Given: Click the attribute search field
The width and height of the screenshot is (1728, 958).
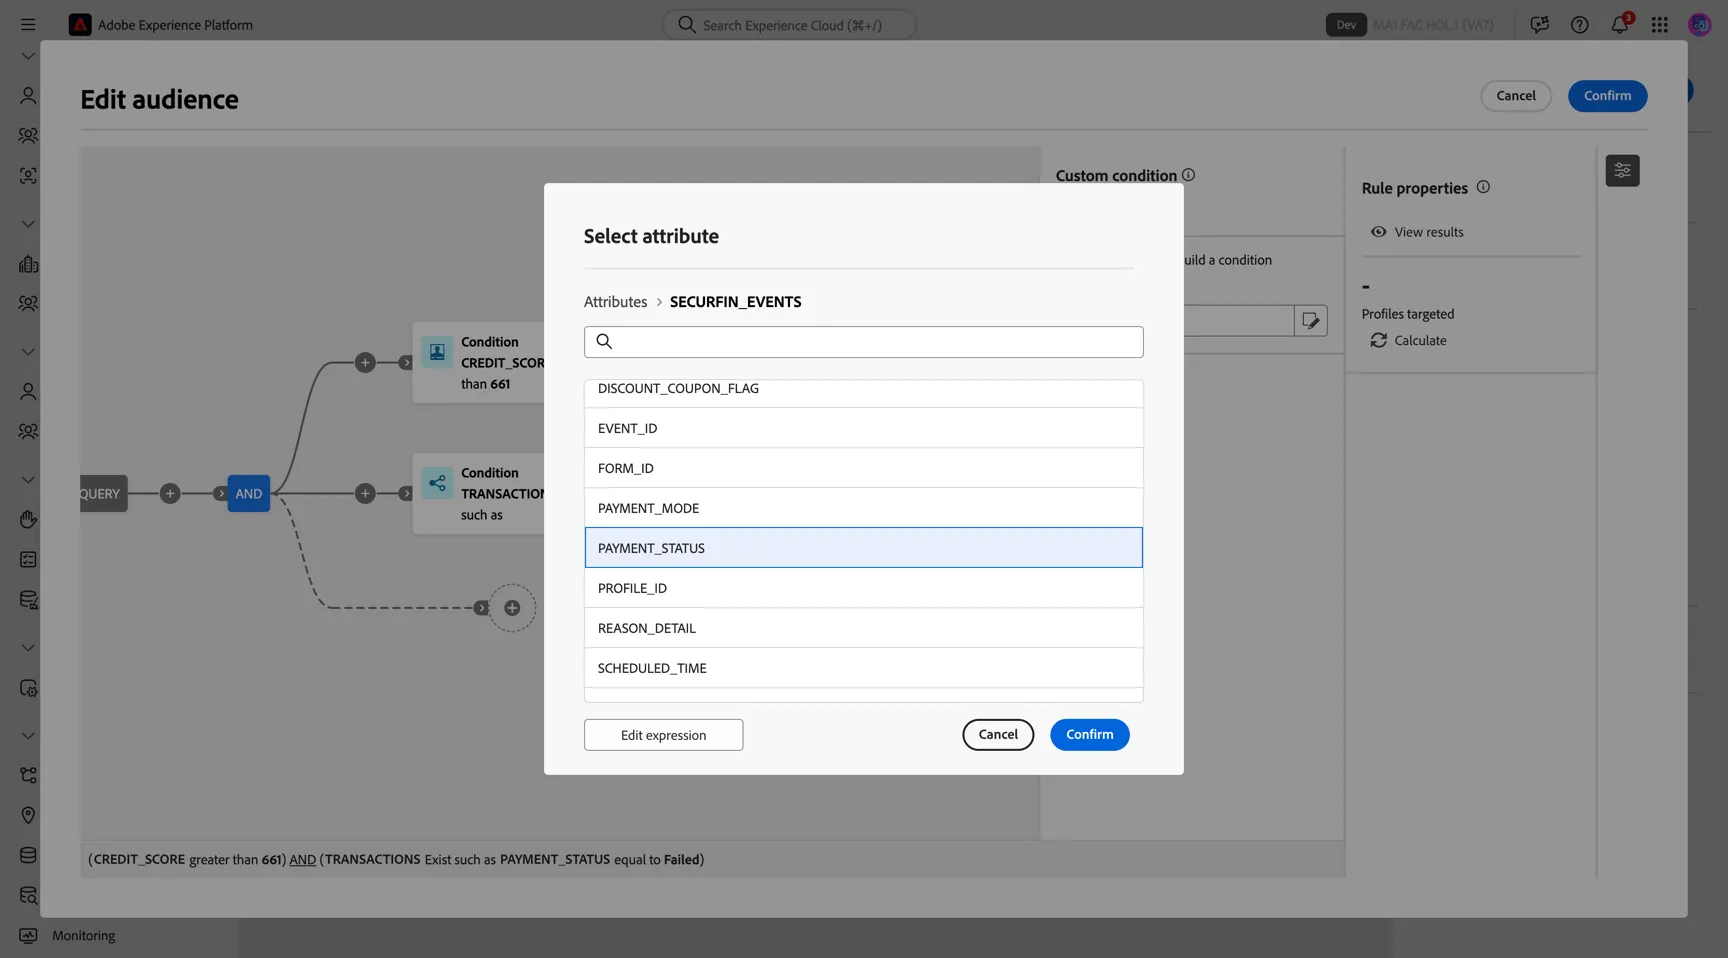Looking at the screenshot, I should 863,342.
